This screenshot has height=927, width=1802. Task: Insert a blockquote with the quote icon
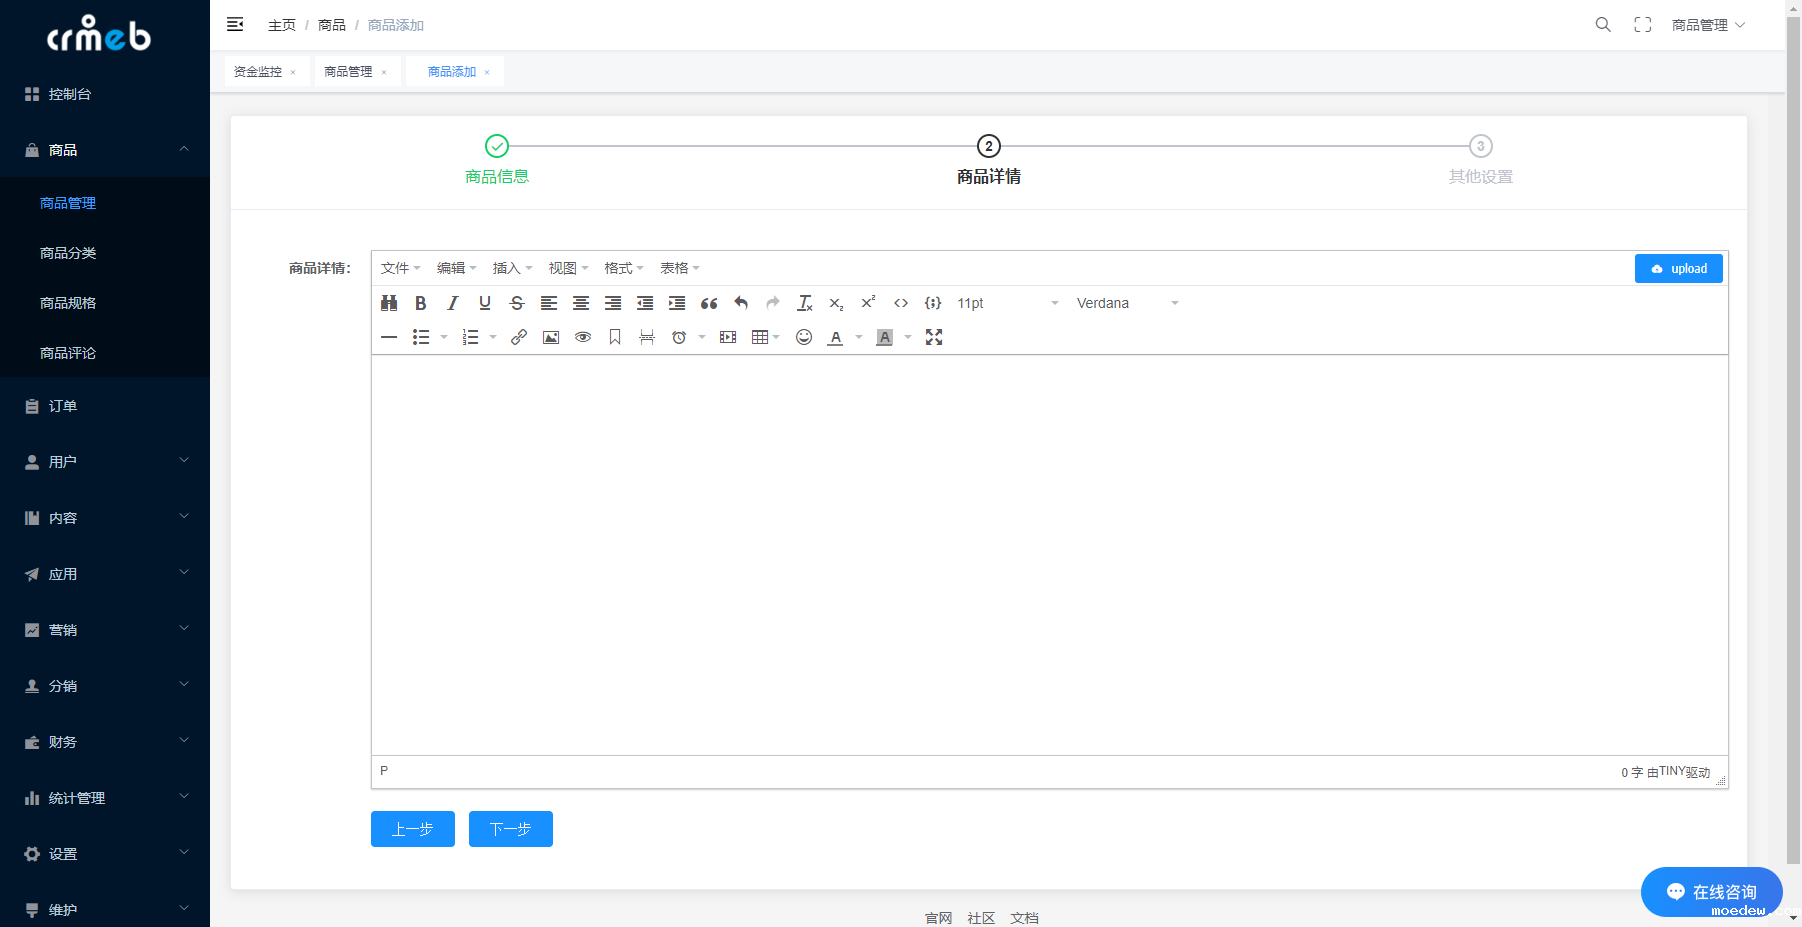(x=709, y=303)
